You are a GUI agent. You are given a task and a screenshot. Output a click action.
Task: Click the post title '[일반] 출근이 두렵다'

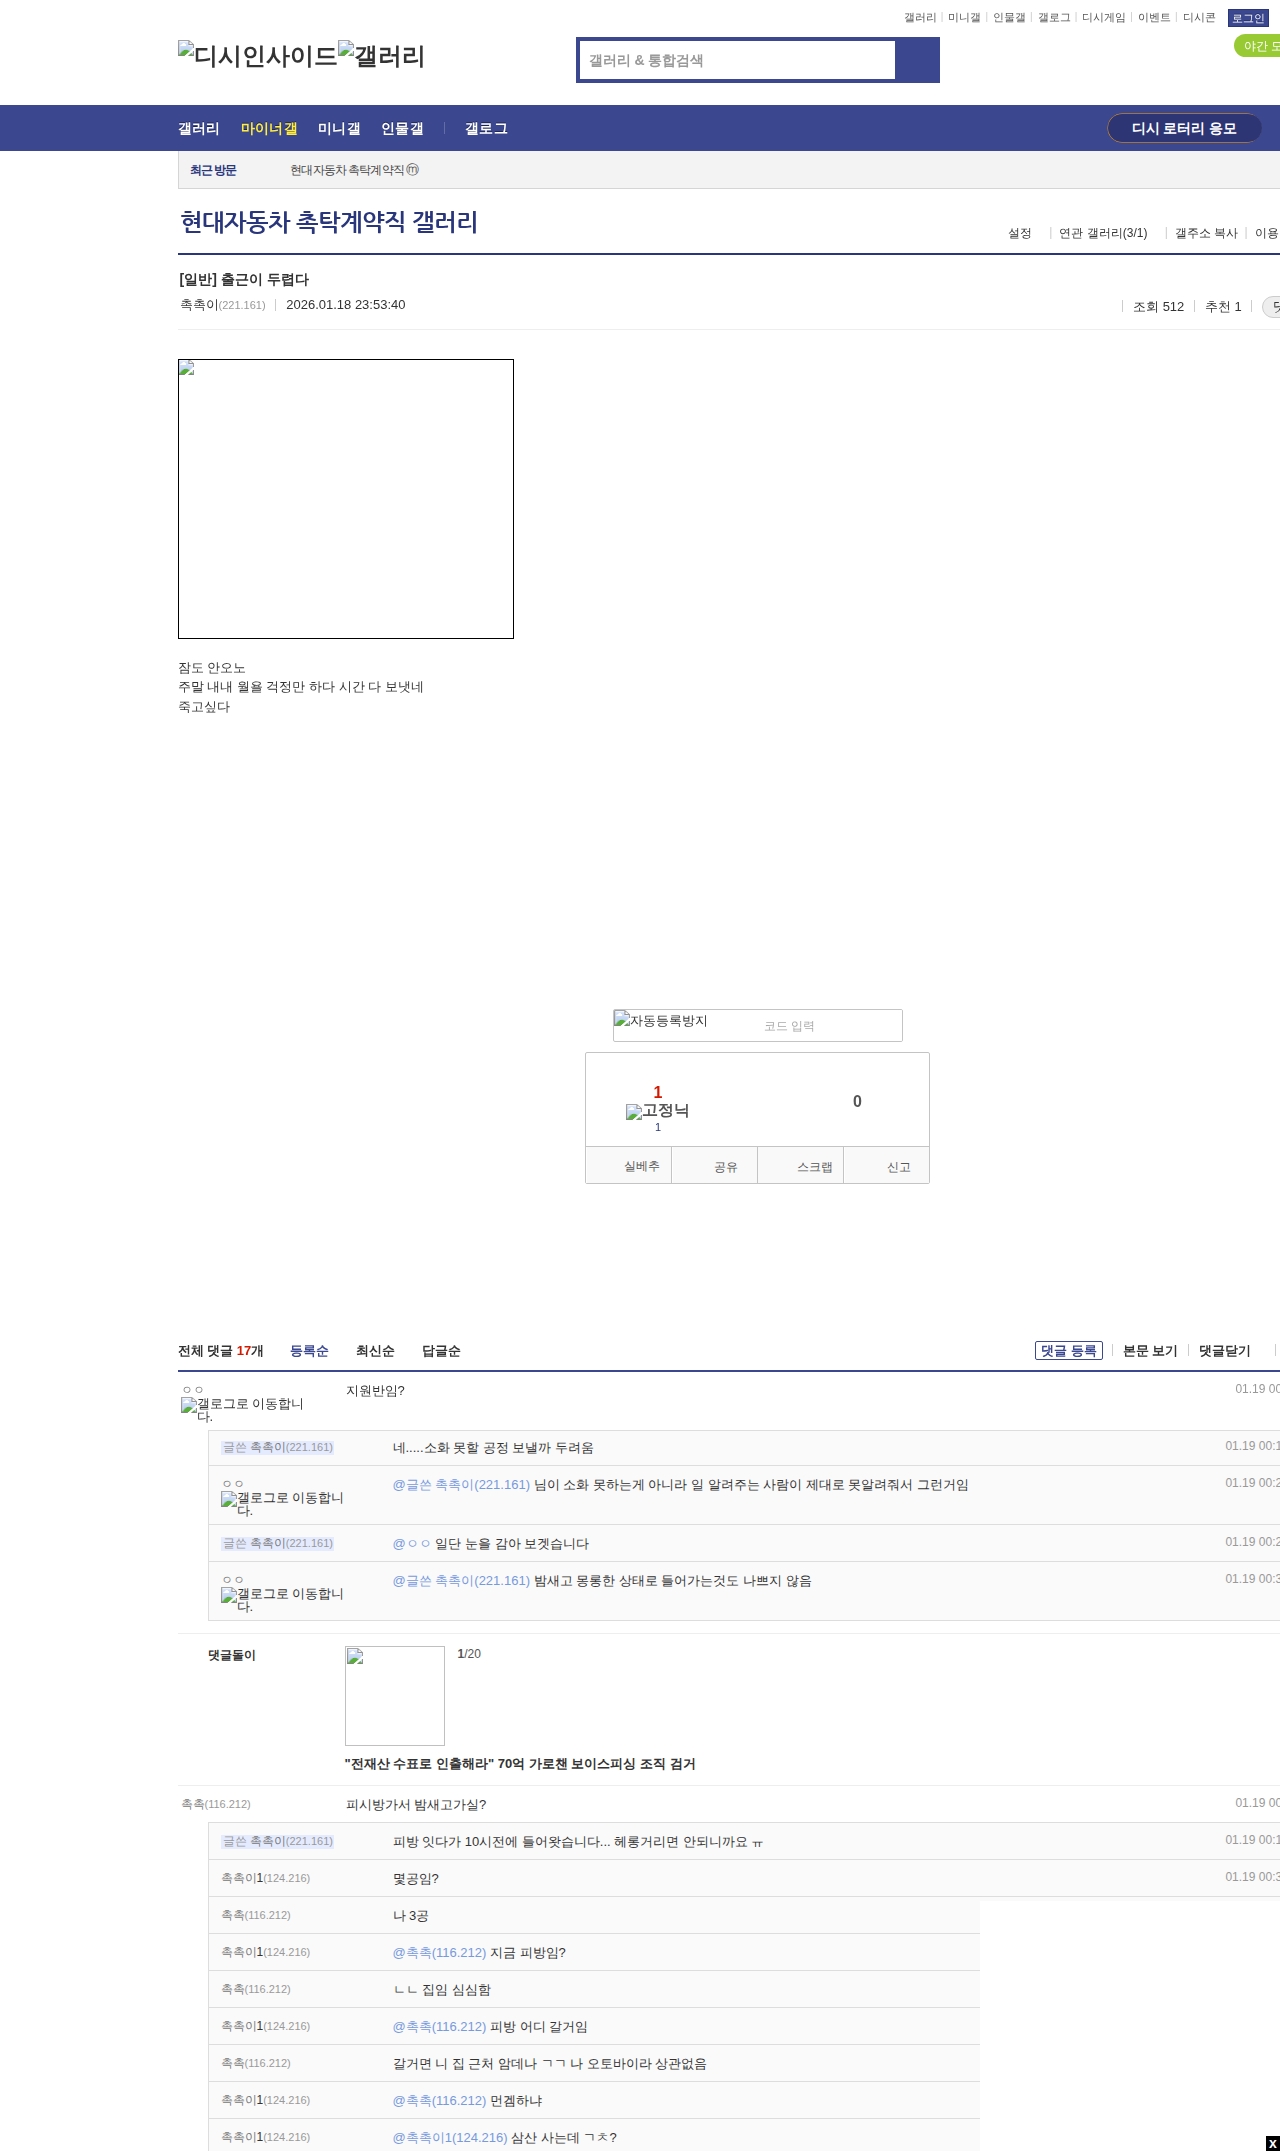tap(244, 280)
